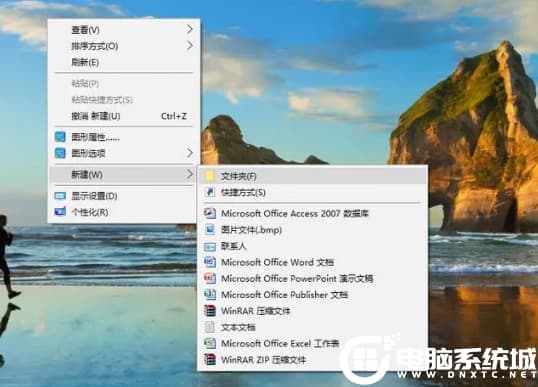Create new WinRAR ZIP 压缩文件
This screenshot has height=387, width=538.
click(313, 360)
